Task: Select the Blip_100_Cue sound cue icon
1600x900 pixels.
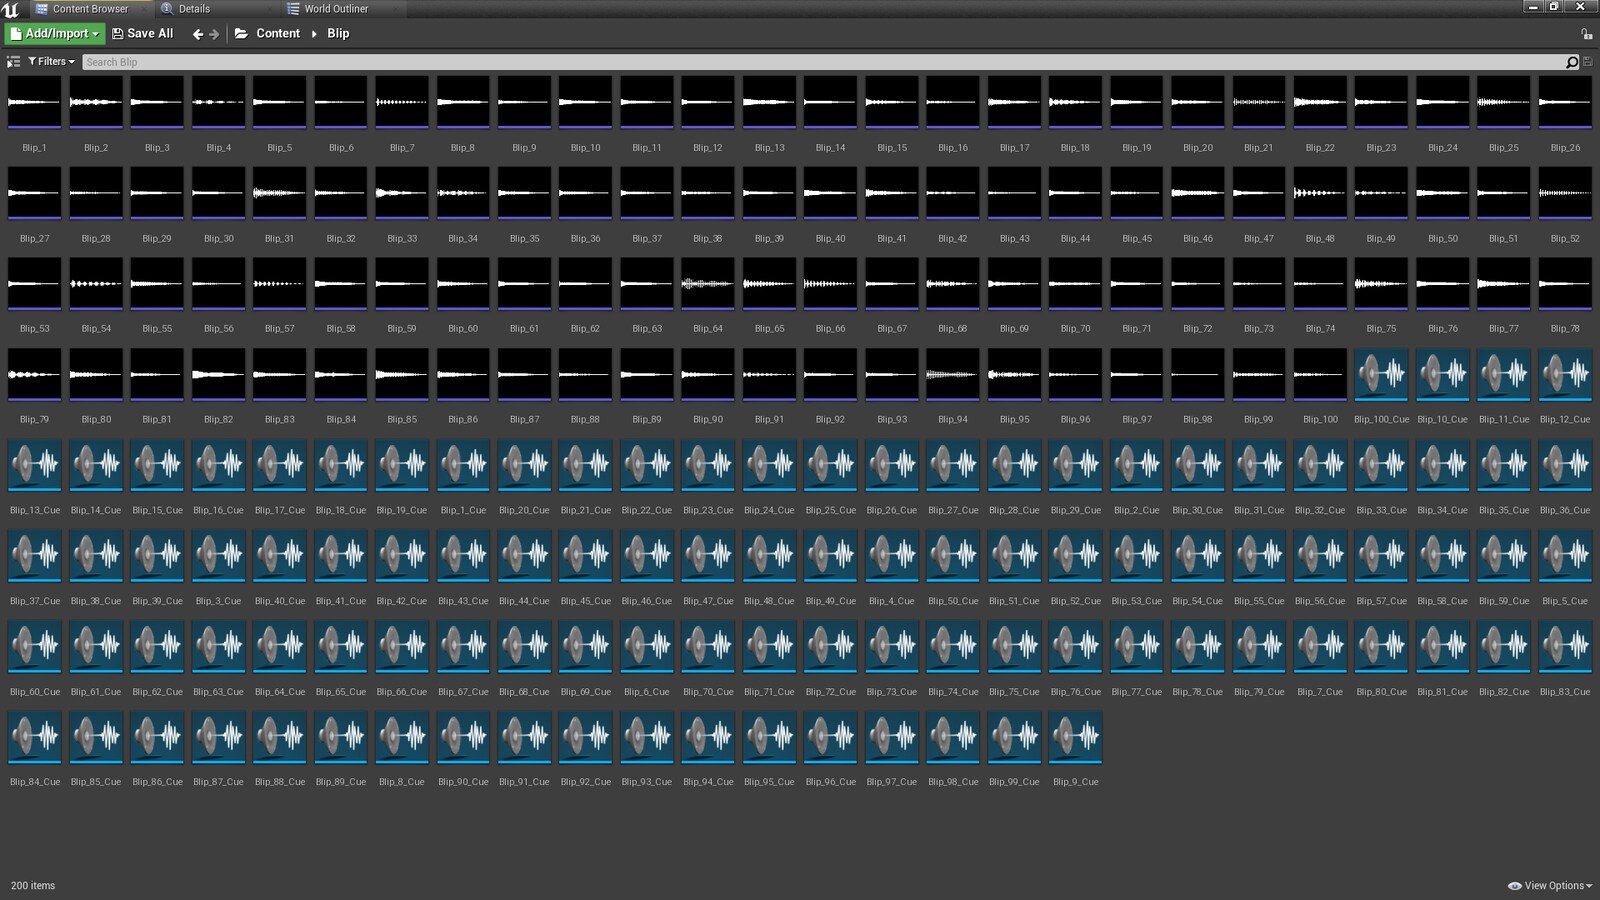Action: pos(1381,375)
